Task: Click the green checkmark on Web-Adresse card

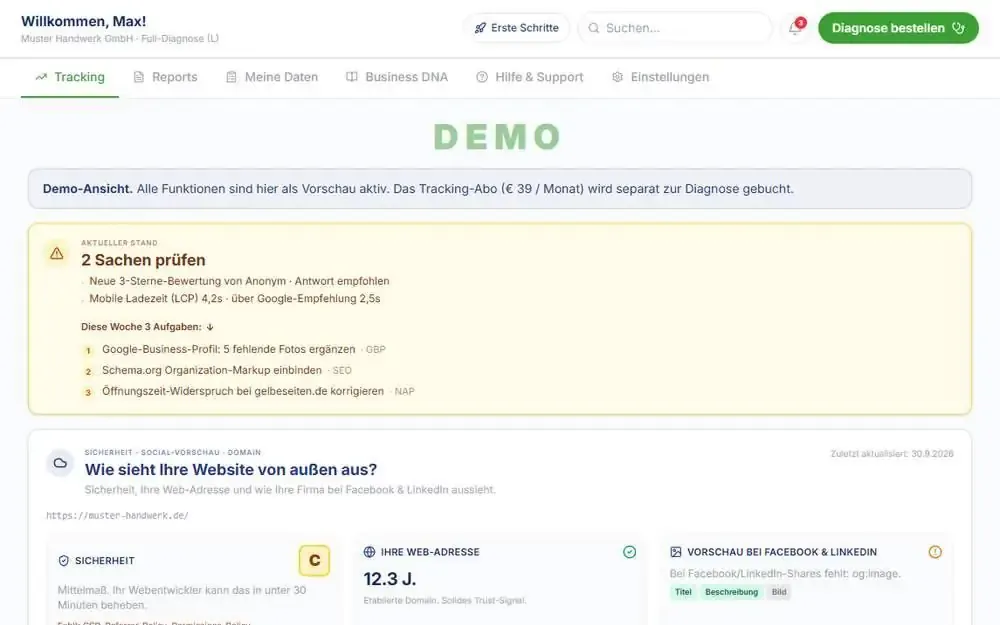Action: tap(629, 552)
